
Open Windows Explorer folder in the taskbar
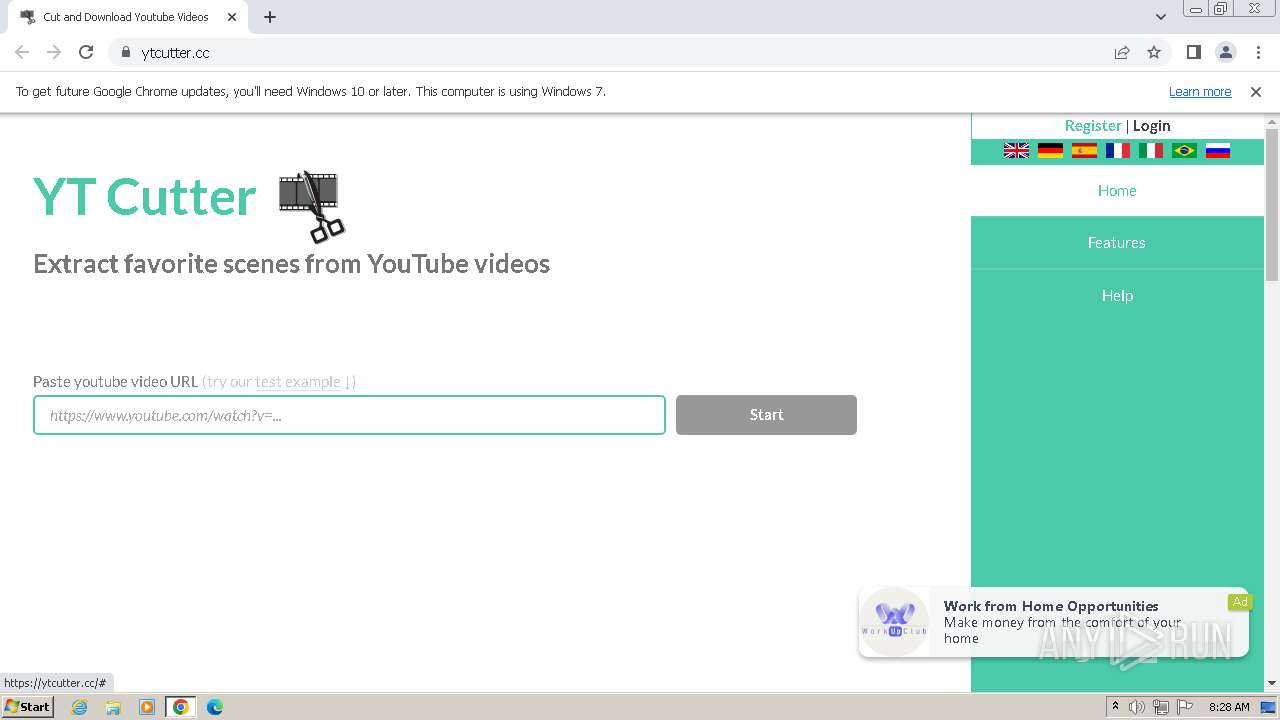pyautogui.click(x=113, y=707)
